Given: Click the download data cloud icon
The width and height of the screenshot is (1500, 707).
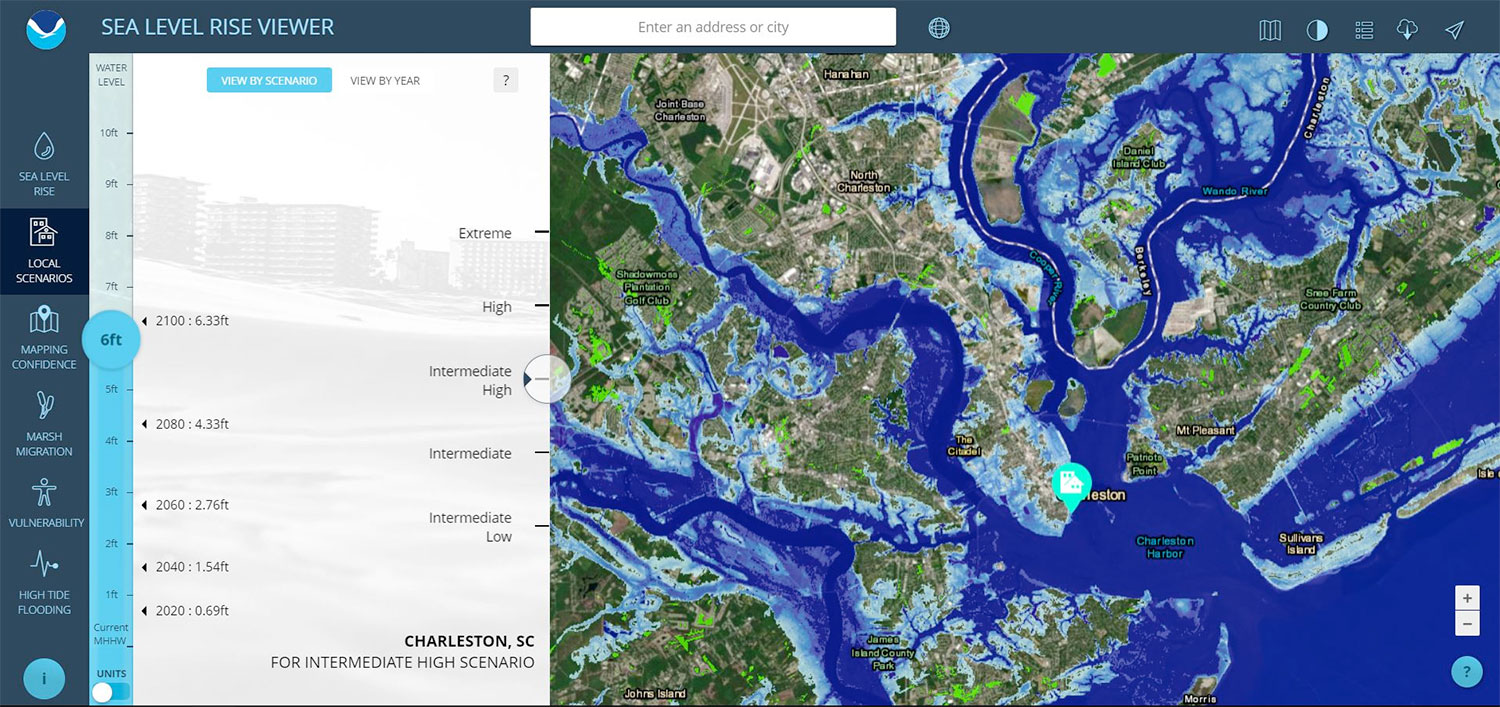Looking at the screenshot, I should [1408, 30].
